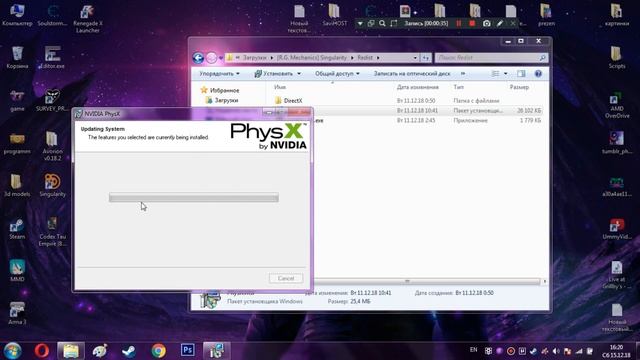Select the Singularity desktop shortcut
This screenshot has width=640, height=360.
tap(52, 185)
